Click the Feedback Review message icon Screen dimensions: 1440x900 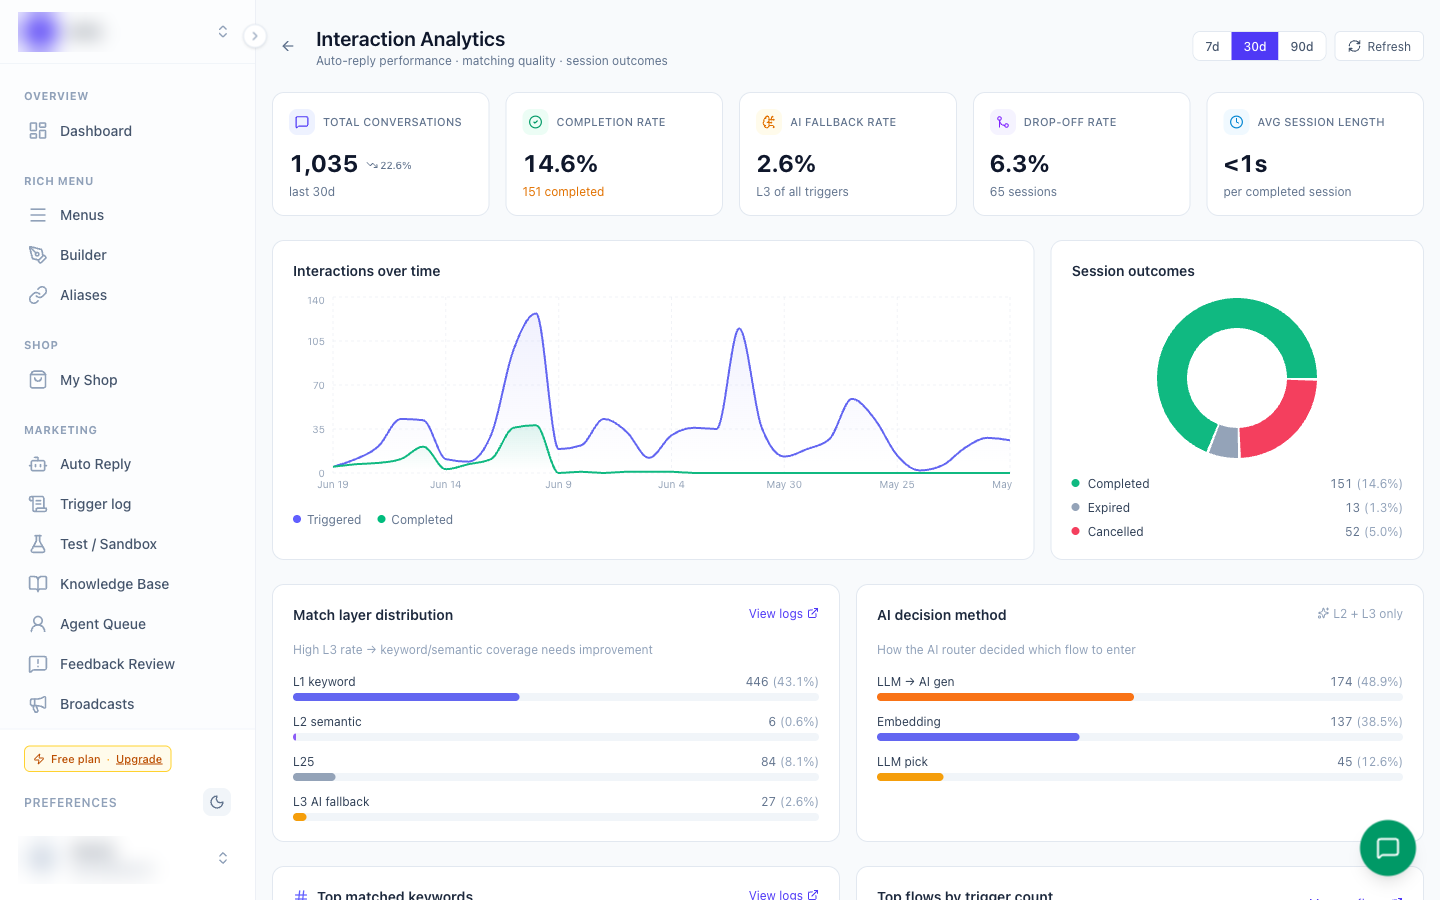tap(38, 664)
